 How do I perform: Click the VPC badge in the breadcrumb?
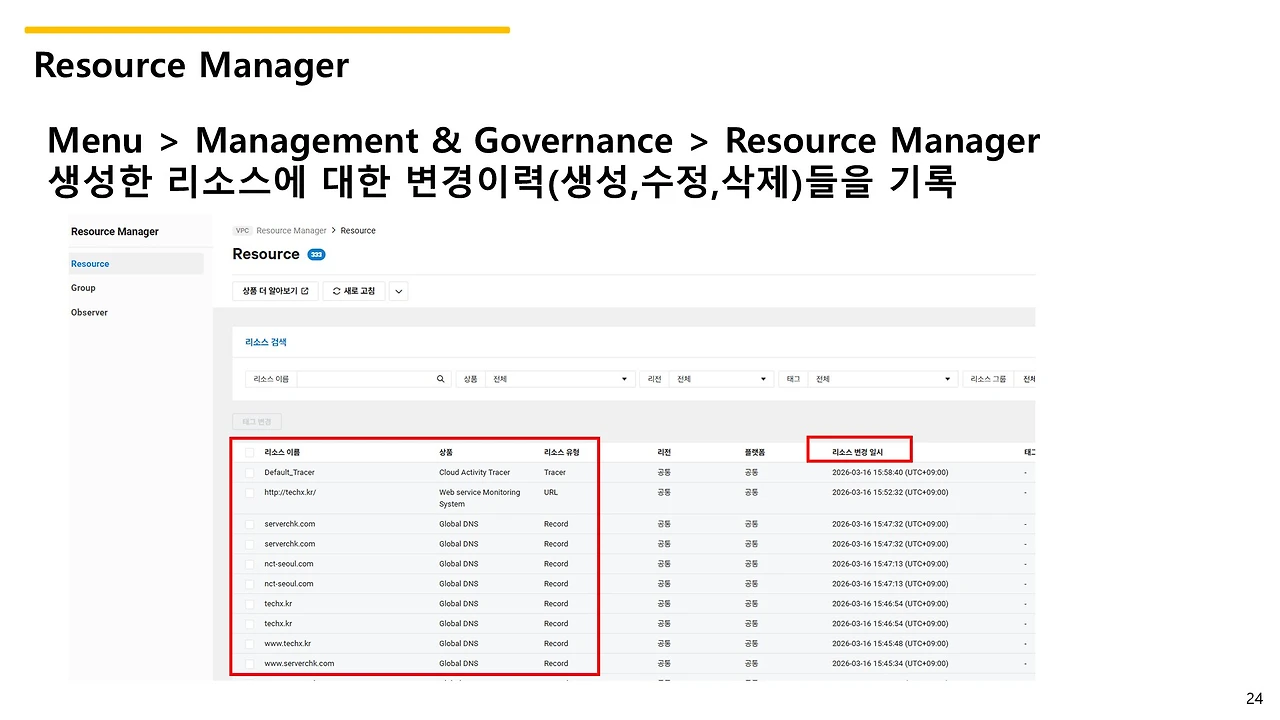click(x=242, y=231)
